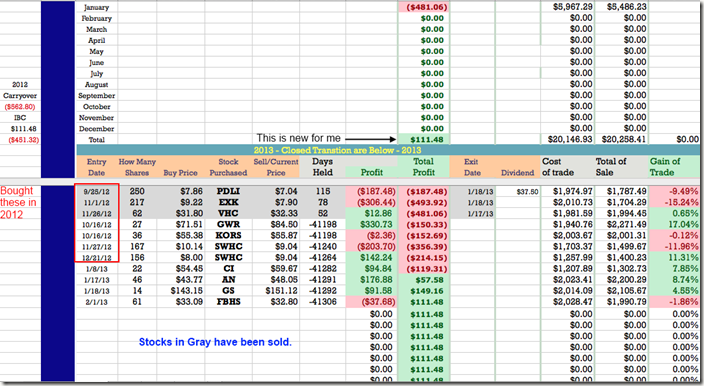Select the Entry Date column header
Screen dimensions: 704x386
pyautogui.click(x=97, y=167)
